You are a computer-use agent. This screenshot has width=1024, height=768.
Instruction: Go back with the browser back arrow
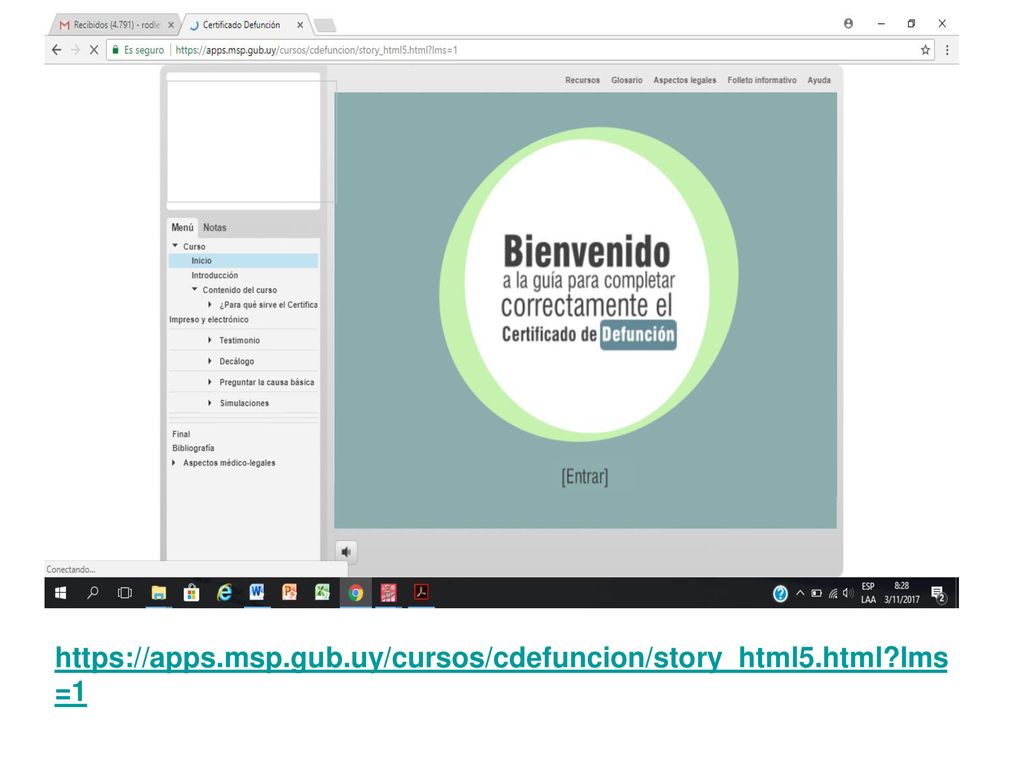[57, 50]
